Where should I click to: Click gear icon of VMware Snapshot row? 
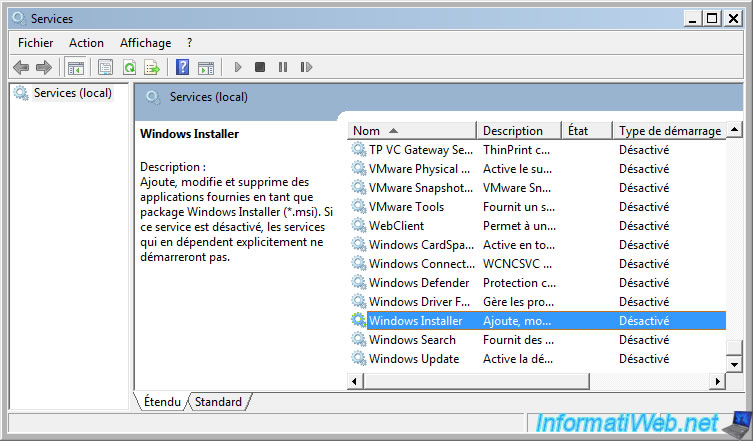[x=358, y=187]
